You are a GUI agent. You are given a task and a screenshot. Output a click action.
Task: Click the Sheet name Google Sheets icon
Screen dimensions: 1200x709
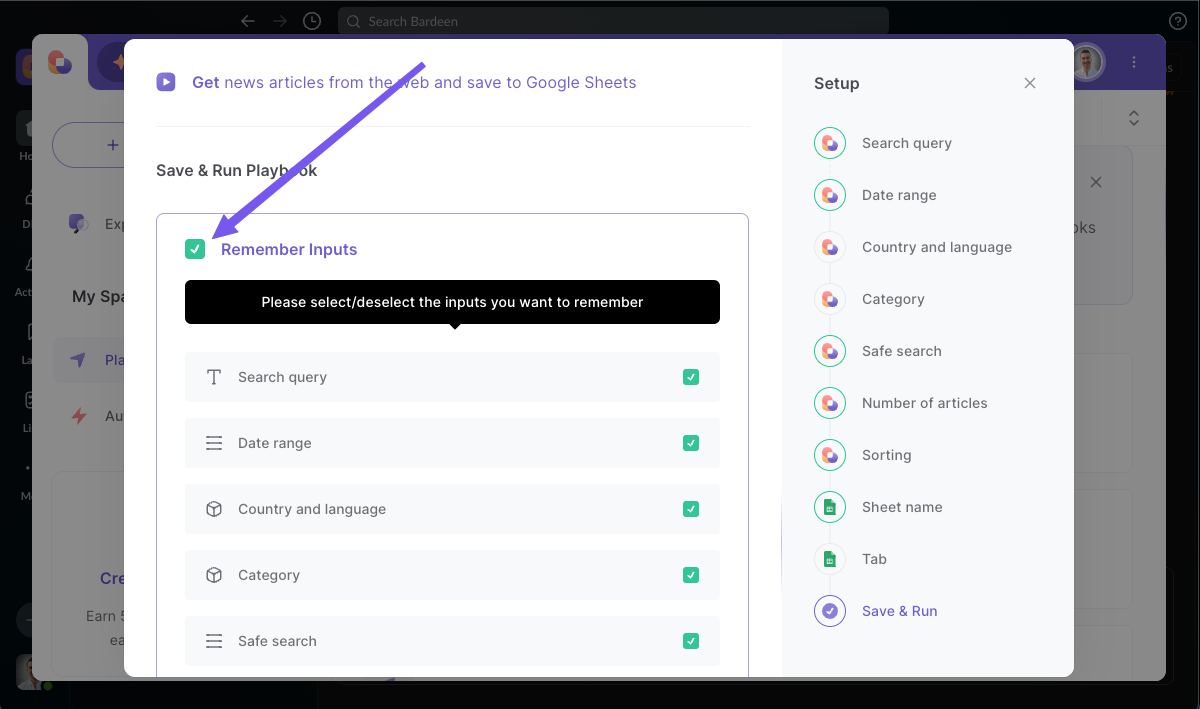[830, 507]
